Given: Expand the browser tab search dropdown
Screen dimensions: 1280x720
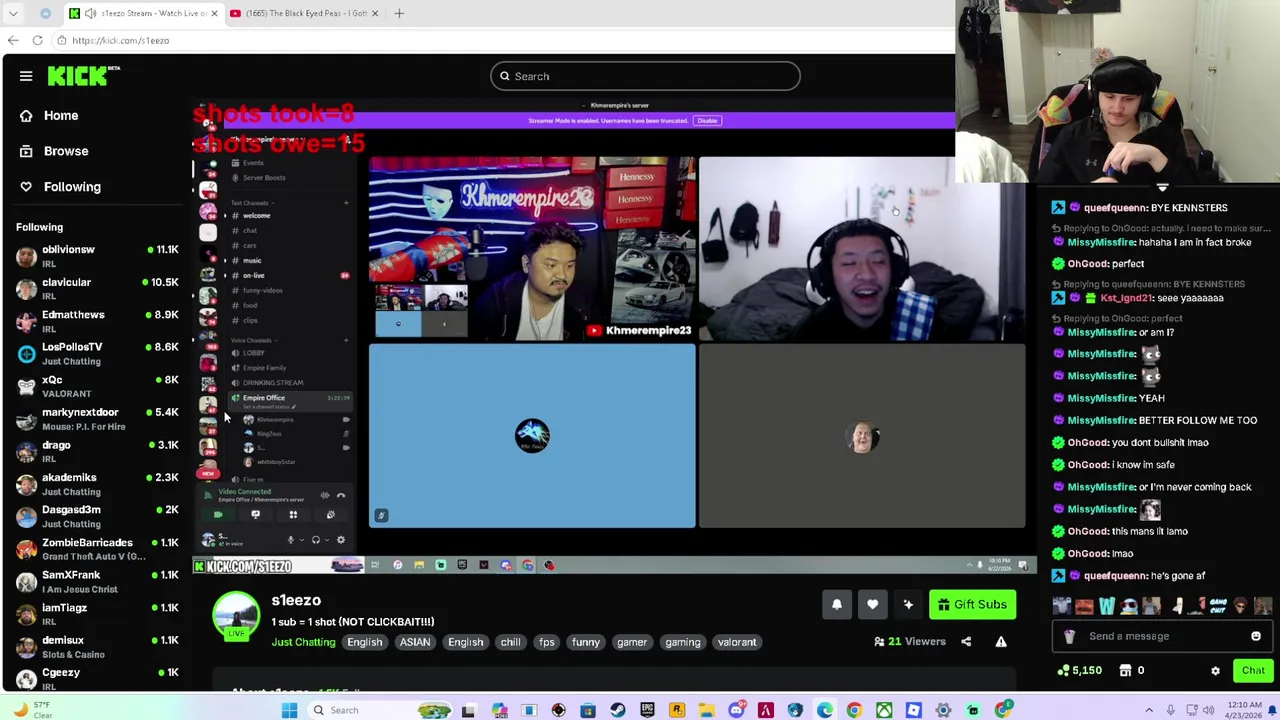Looking at the screenshot, I should click(x=13, y=13).
